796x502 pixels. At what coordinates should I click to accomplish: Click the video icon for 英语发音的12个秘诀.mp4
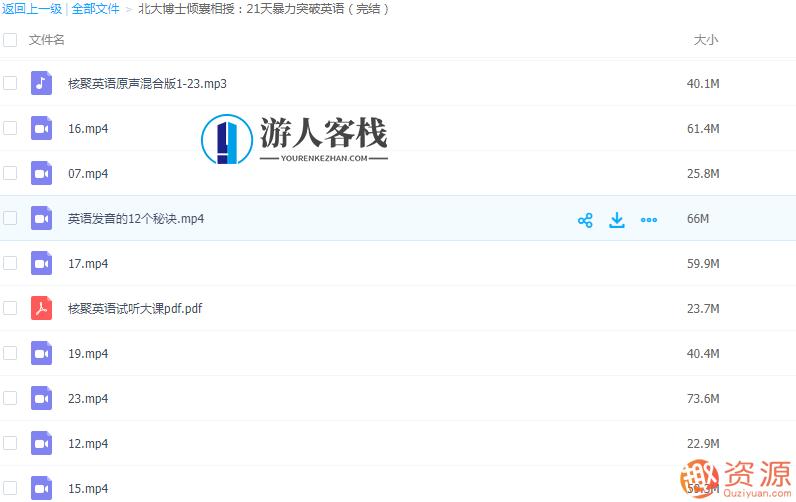[x=41, y=218]
